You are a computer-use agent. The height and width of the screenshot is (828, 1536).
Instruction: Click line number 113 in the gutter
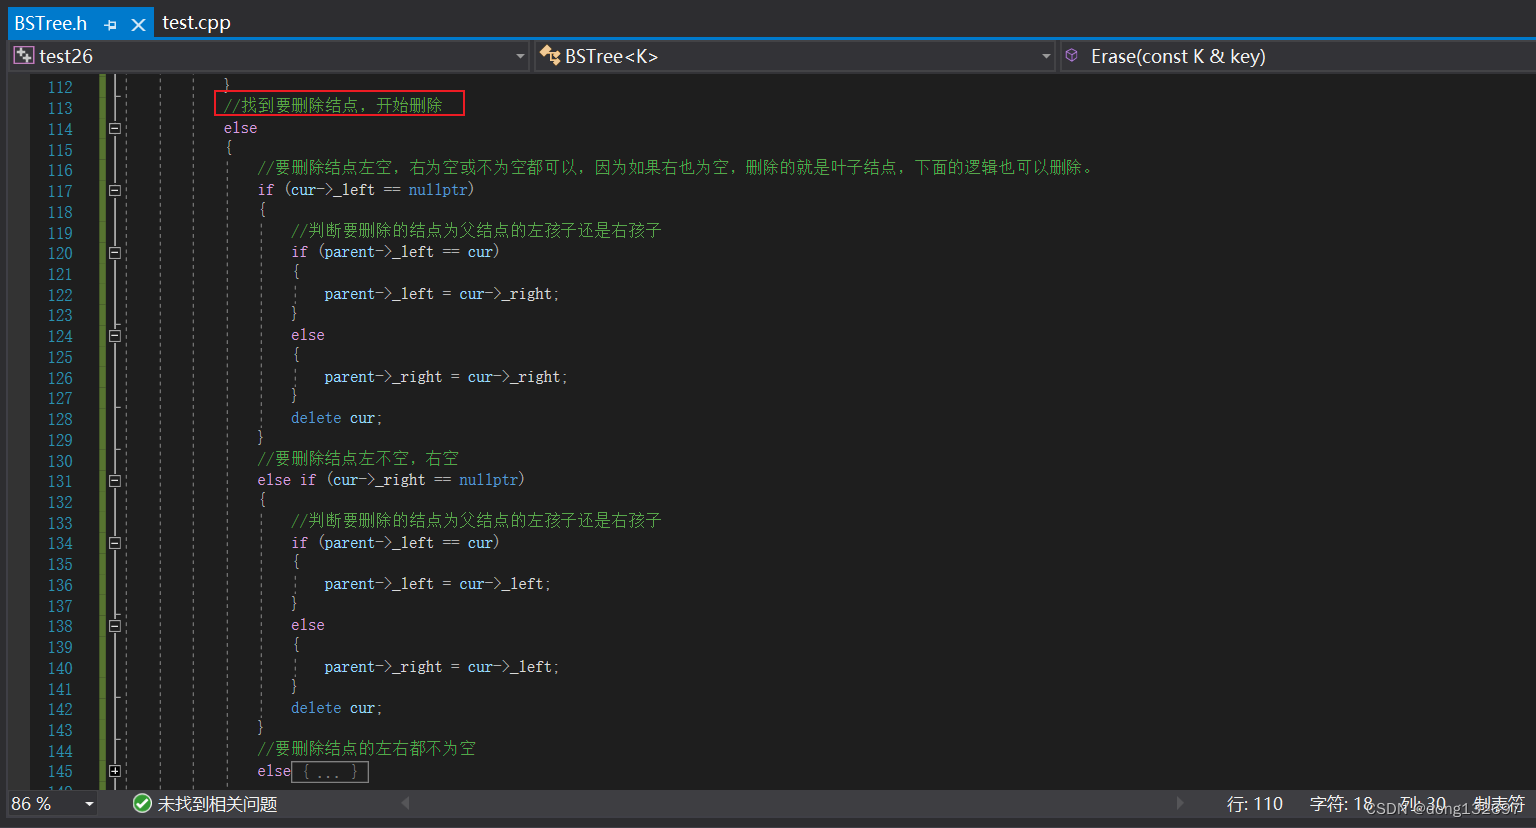click(x=60, y=108)
